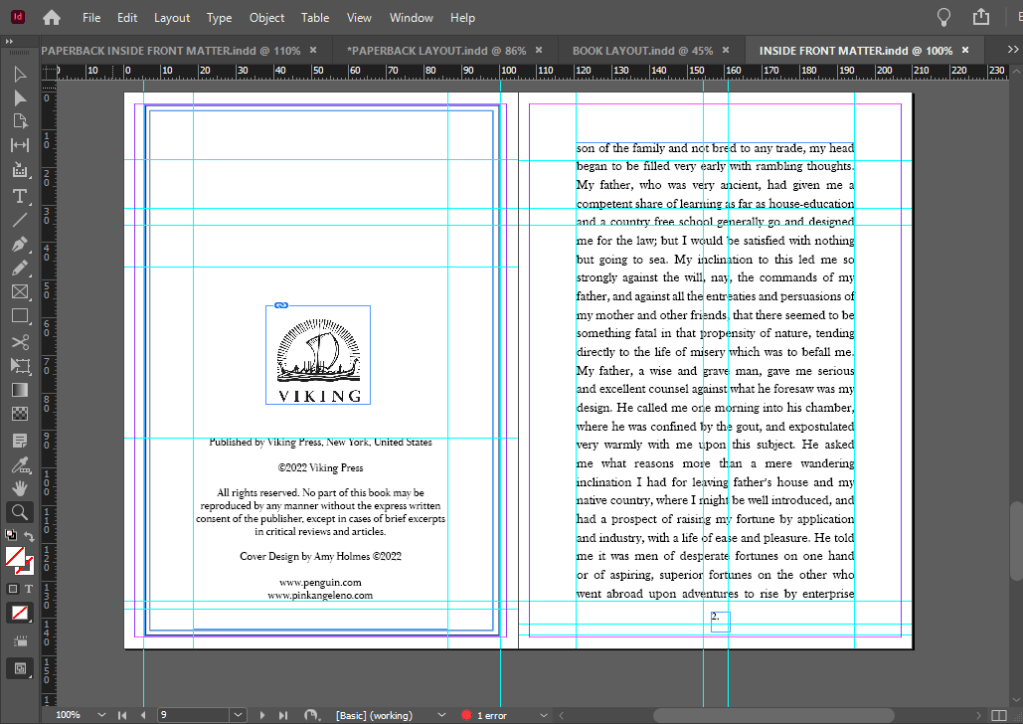Open the Home screen icon
Image resolution: width=1023 pixels, height=724 pixels.
pos(51,17)
